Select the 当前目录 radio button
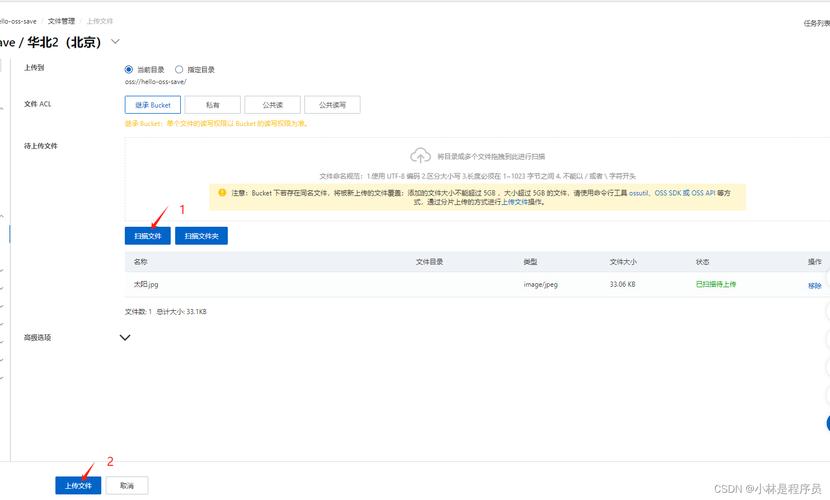 coord(129,69)
